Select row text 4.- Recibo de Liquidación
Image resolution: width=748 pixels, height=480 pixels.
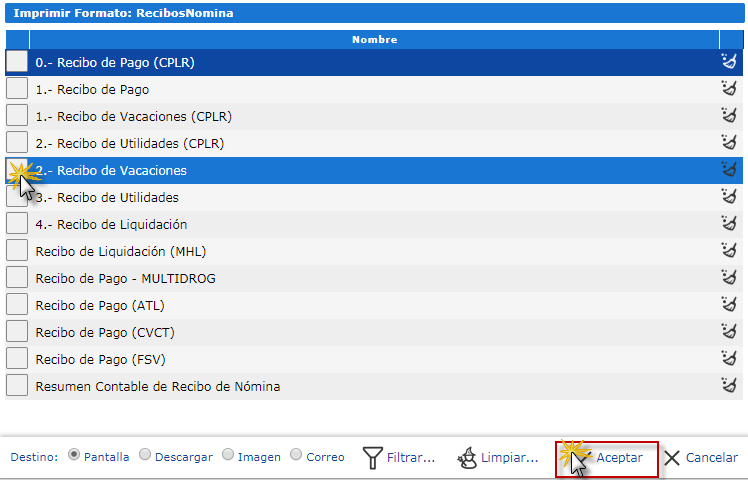coord(111,225)
